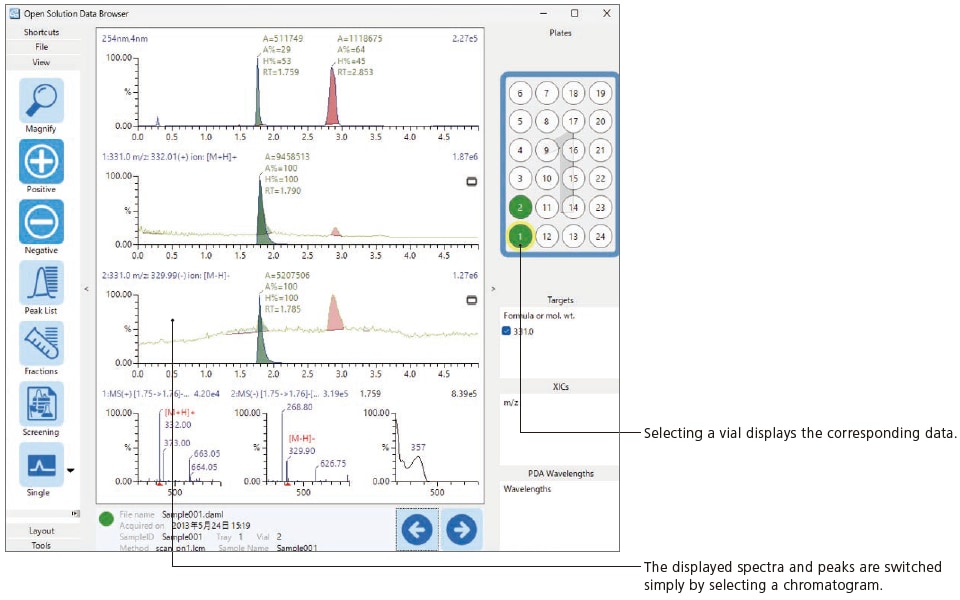Image resolution: width=960 pixels, height=600 pixels.
Task: Click the Positive polarity icon
Action: coord(41,161)
